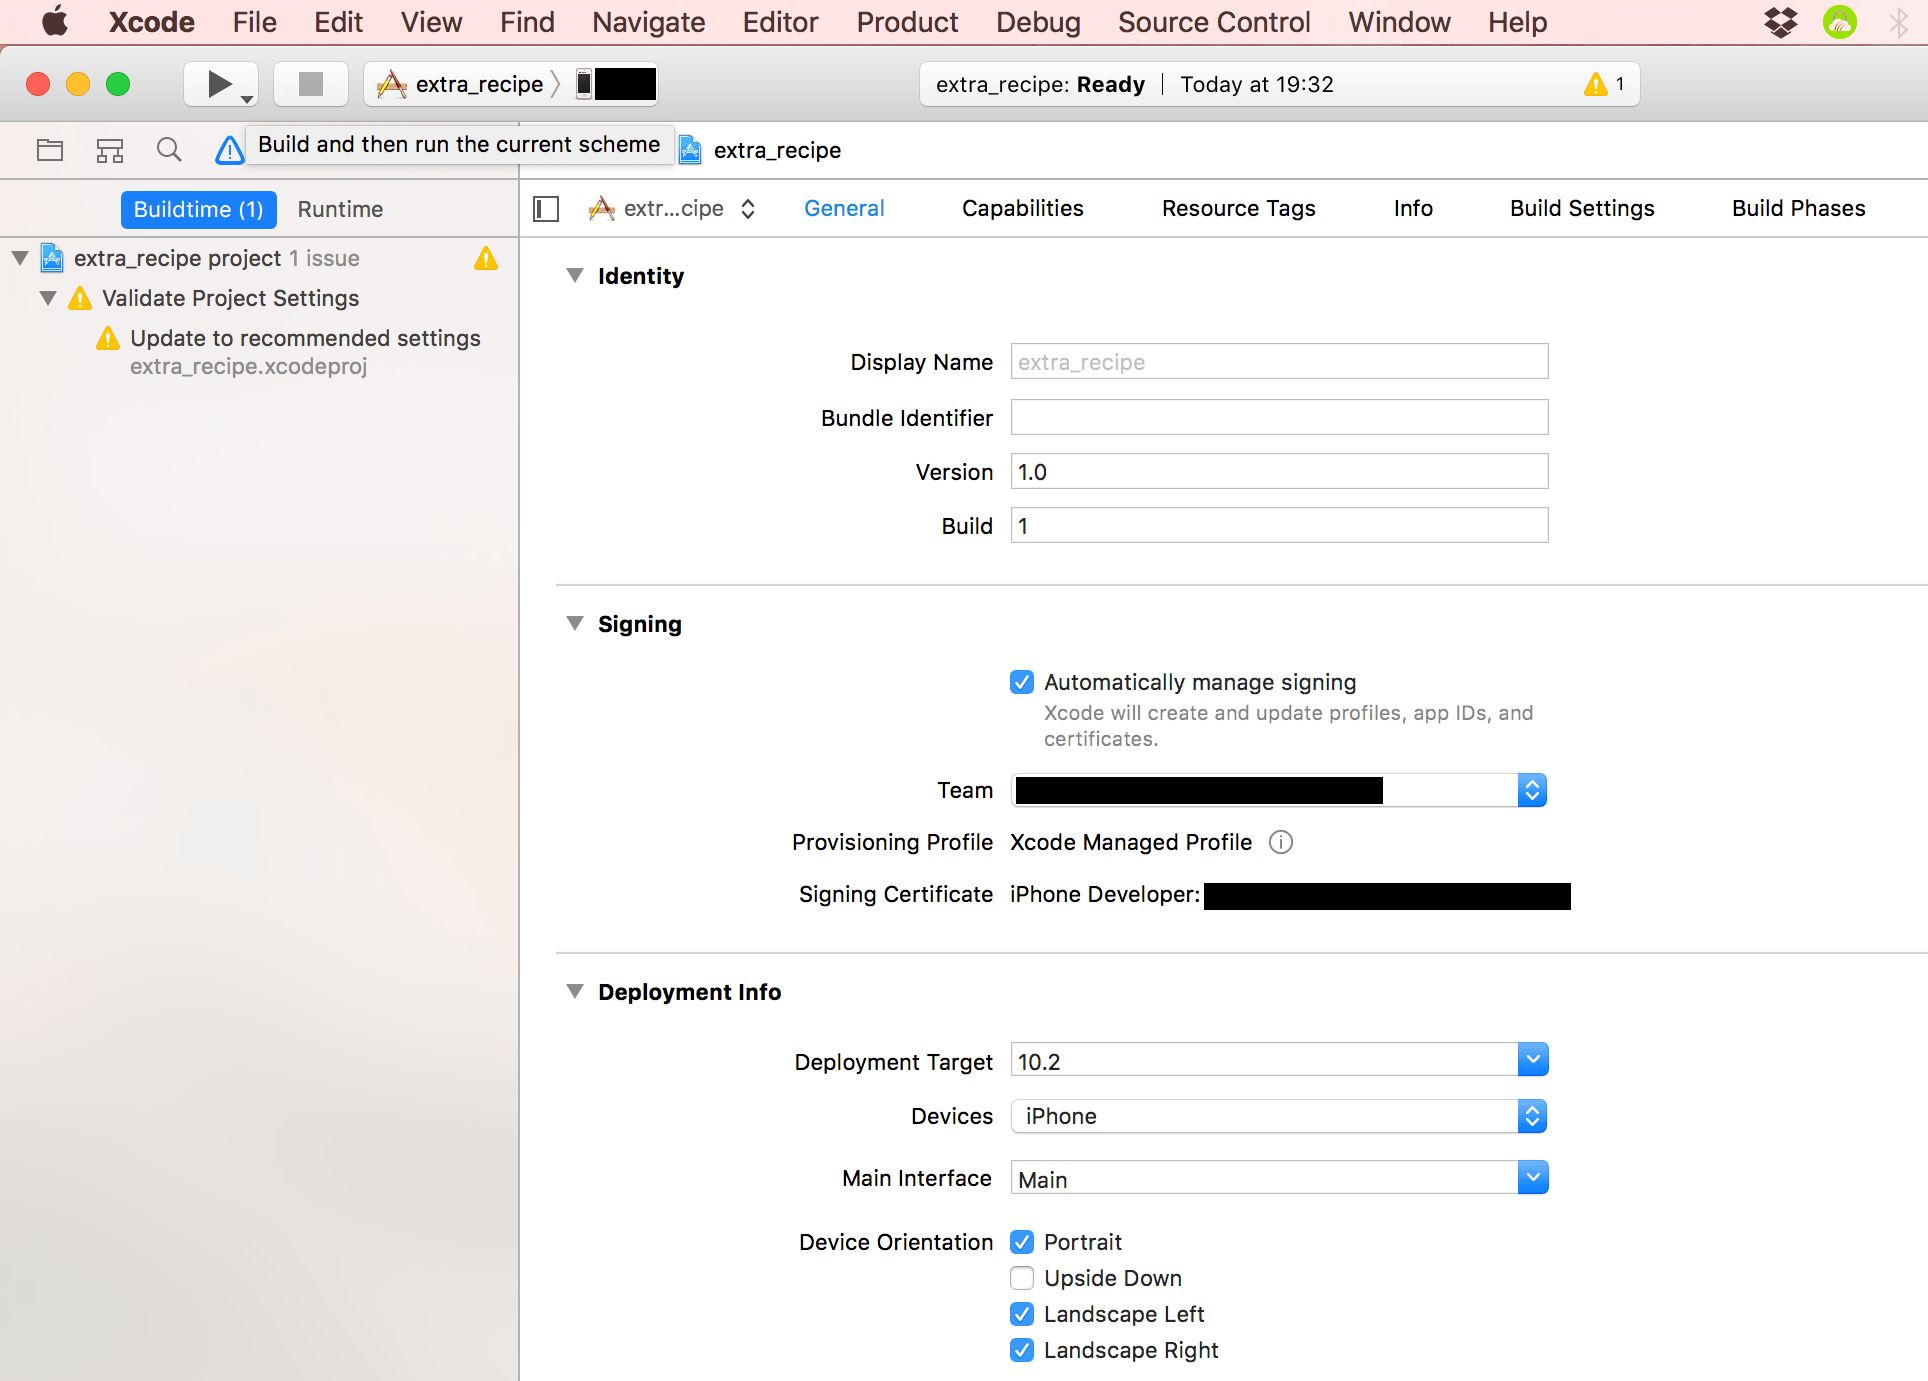Viewport: 1928px width, 1381px height.
Task: Open the Resource Tags tab
Action: coord(1238,208)
